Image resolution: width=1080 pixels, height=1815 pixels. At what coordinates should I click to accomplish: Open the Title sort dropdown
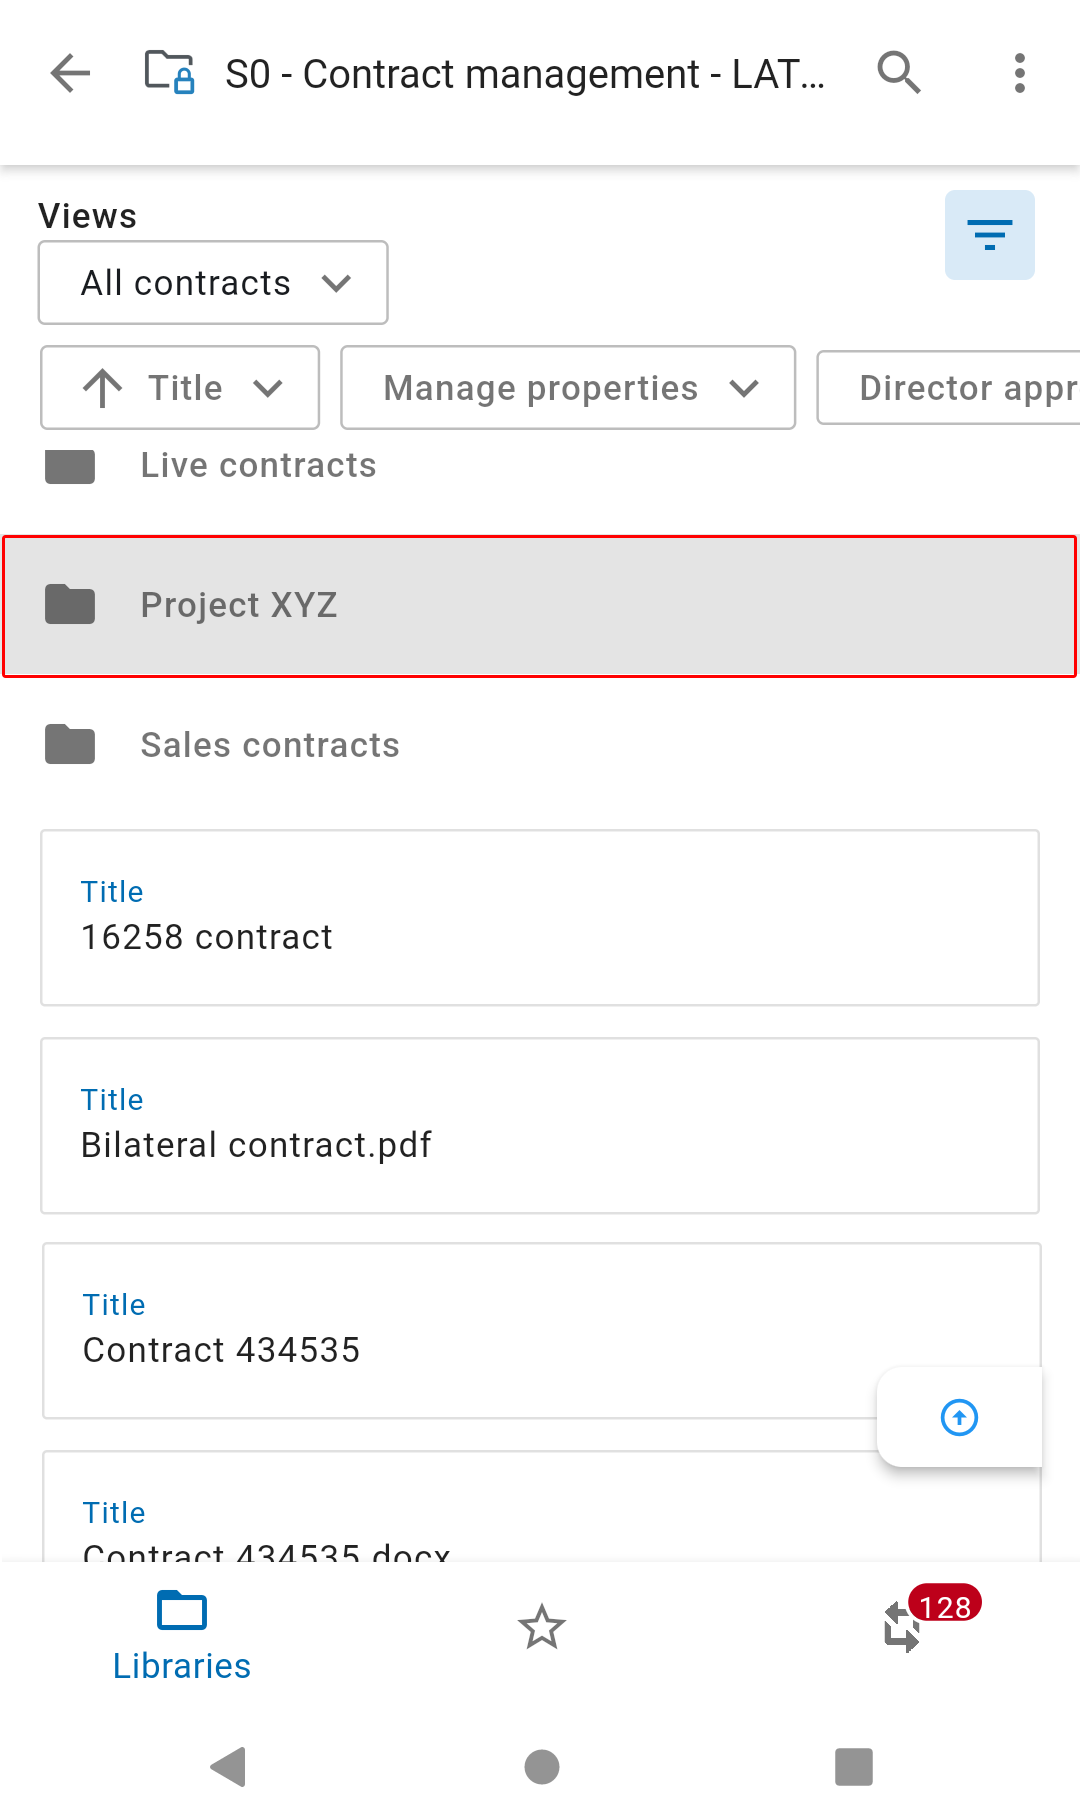pos(180,388)
